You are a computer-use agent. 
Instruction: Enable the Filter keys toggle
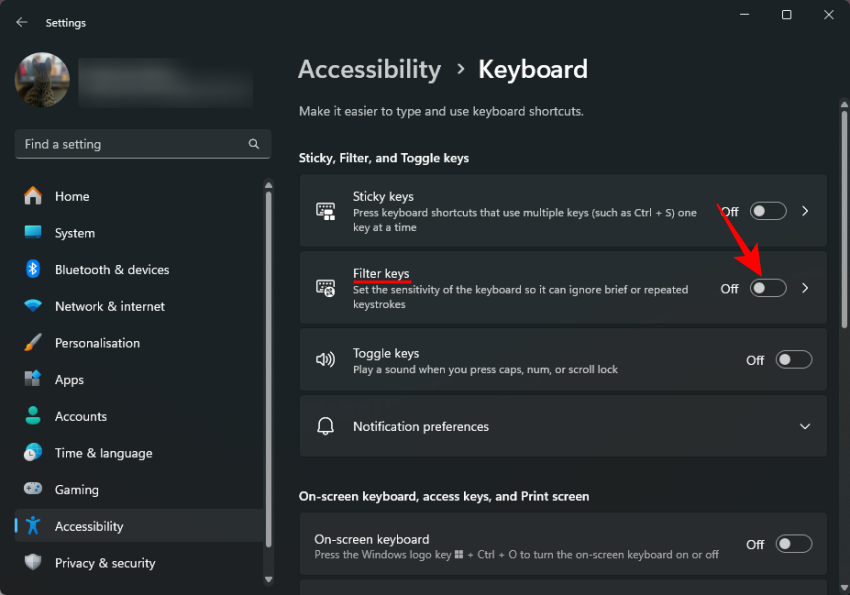(767, 287)
